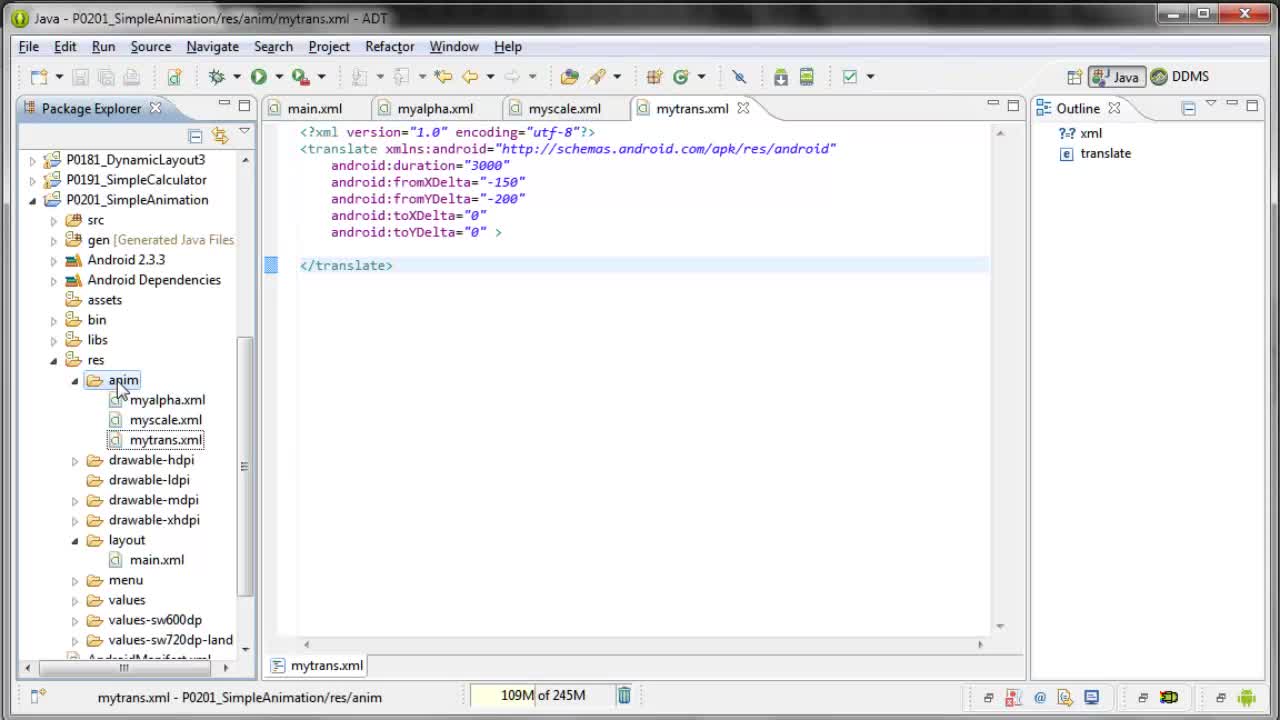Click the Open Perspective icon
The width and height of the screenshot is (1280, 720).
[x=1074, y=77]
